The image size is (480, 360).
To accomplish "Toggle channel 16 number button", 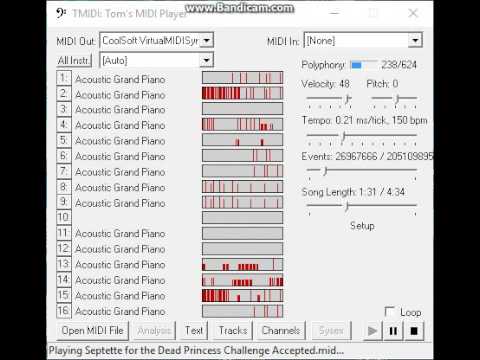I will tap(64, 311).
